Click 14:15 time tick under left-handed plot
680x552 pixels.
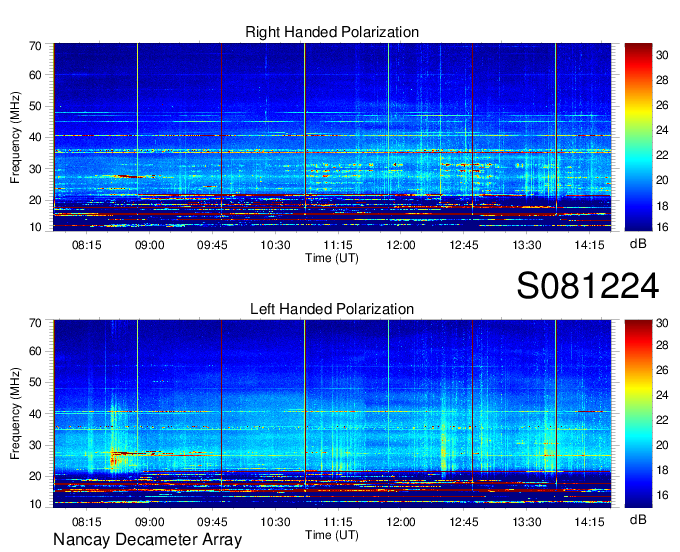click(x=589, y=522)
